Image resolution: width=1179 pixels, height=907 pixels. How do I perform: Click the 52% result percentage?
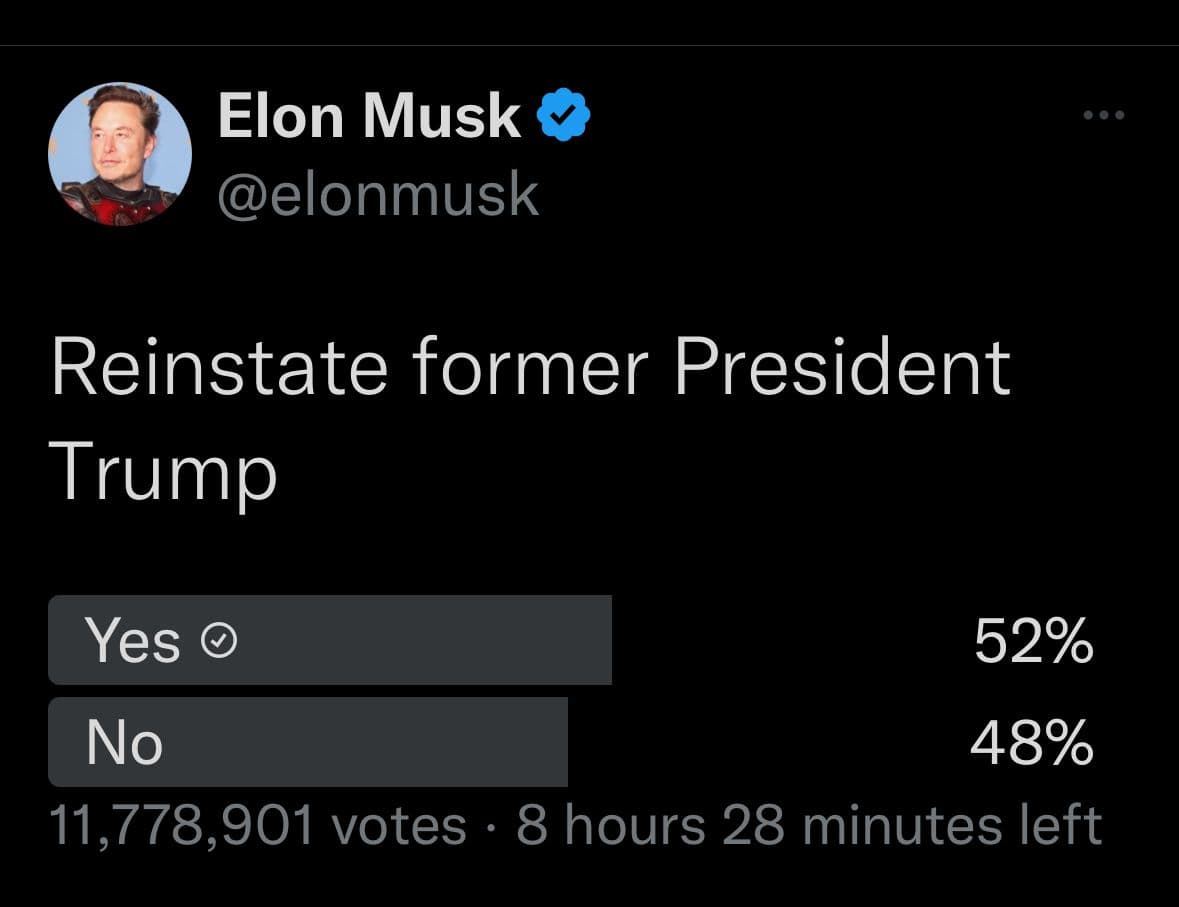1033,641
